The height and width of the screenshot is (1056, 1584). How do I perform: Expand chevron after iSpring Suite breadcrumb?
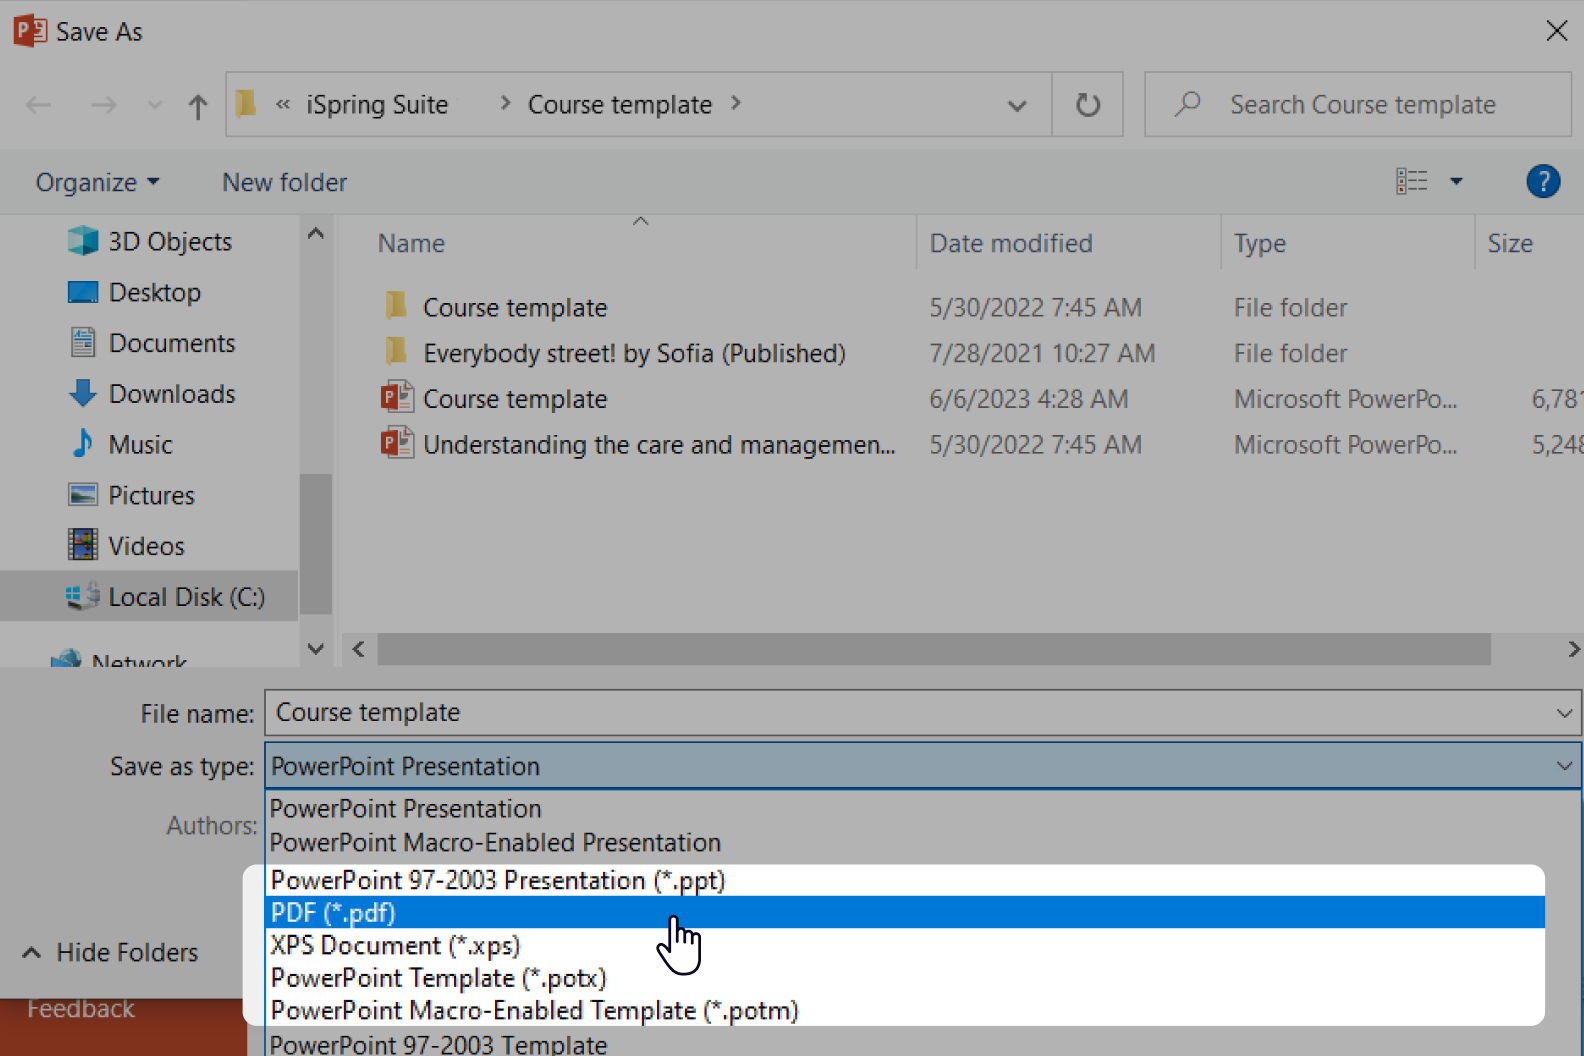coord(505,103)
